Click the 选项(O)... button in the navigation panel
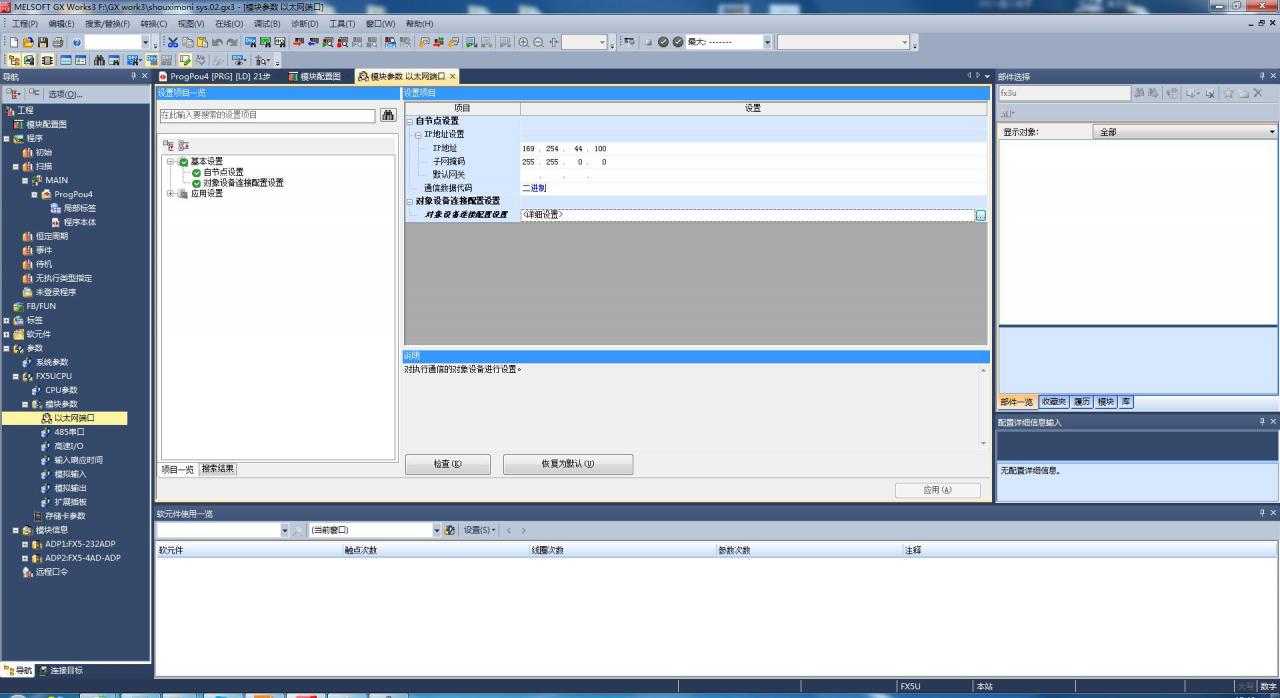Image resolution: width=1280 pixels, height=698 pixels. [66, 94]
